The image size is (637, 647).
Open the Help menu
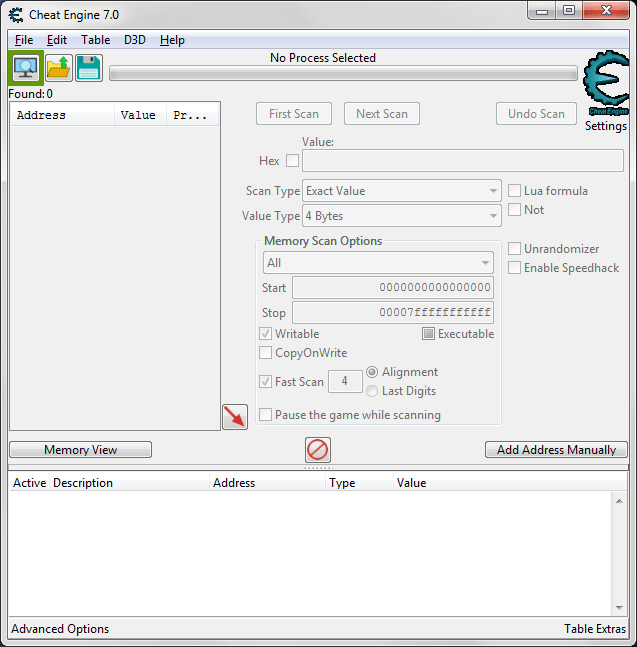[x=172, y=40]
